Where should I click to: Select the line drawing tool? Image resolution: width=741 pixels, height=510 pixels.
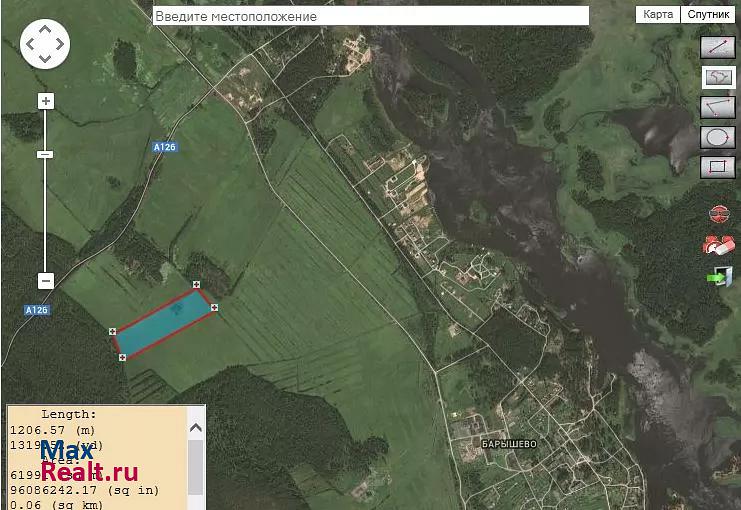click(716, 46)
